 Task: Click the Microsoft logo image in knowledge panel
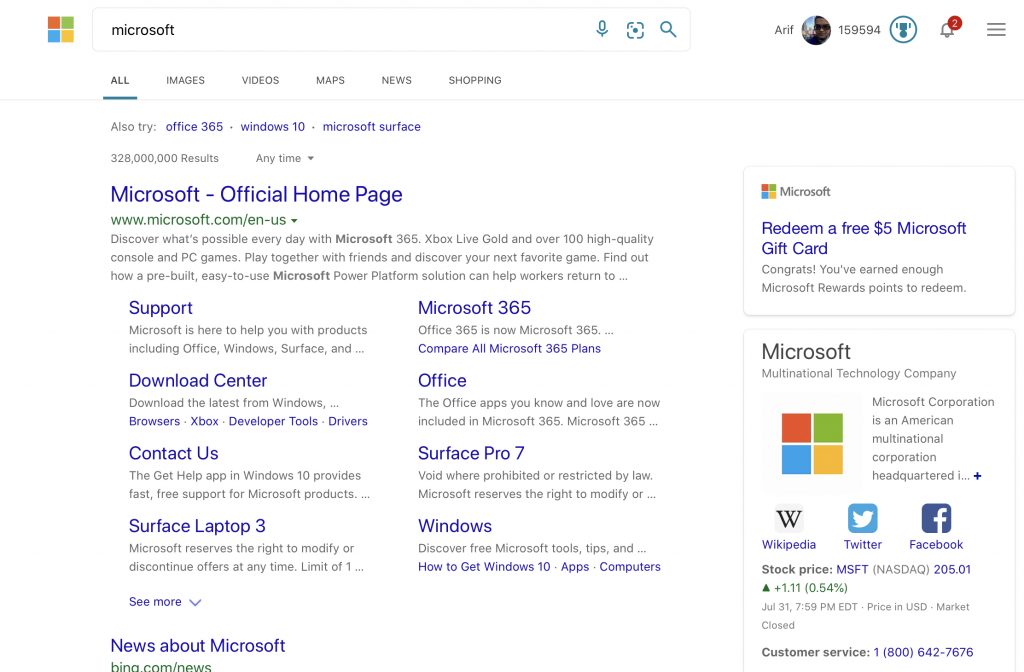coord(812,443)
